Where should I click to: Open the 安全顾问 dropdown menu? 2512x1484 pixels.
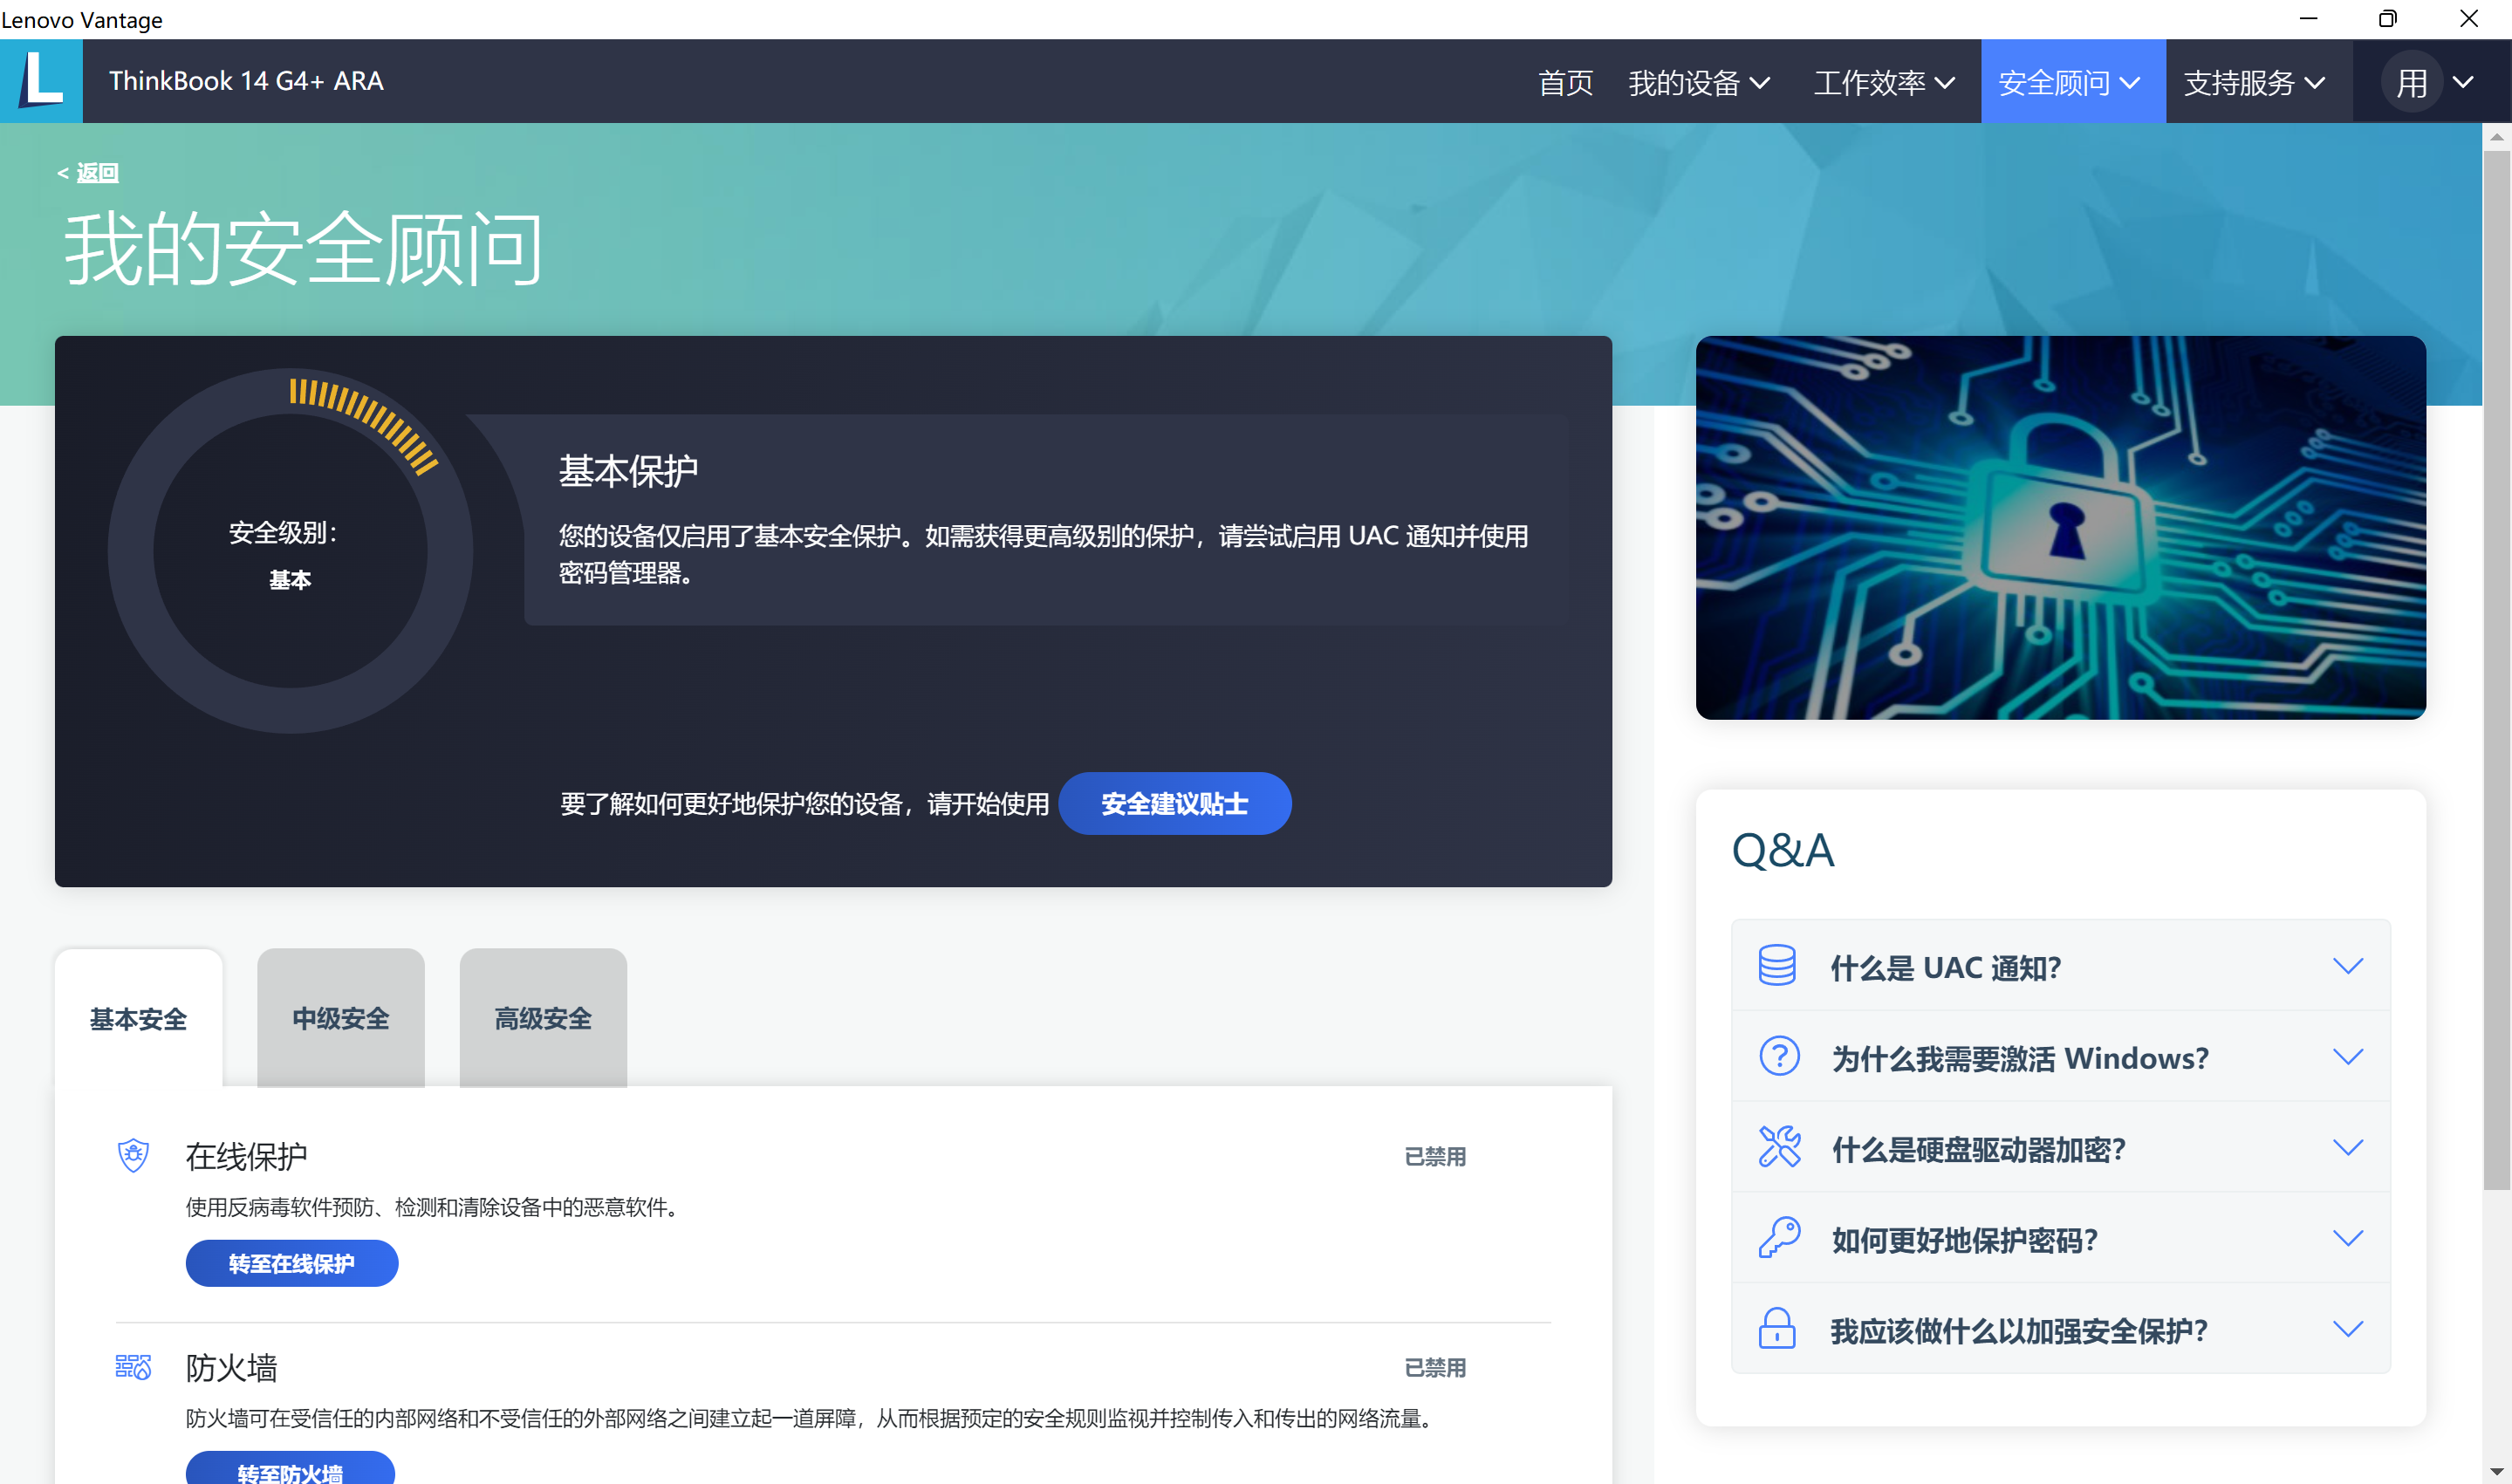pos(2073,82)
